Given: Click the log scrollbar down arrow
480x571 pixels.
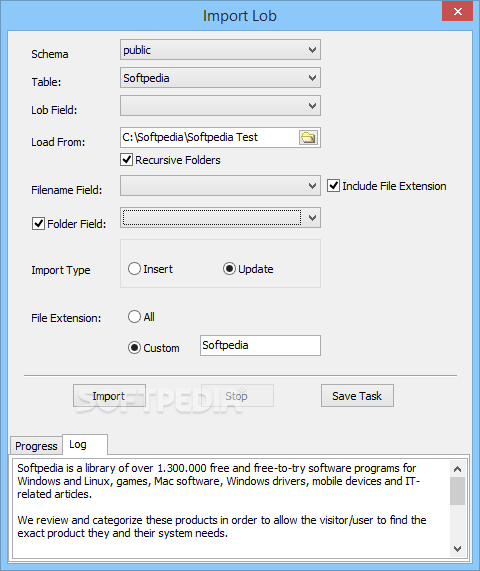Looking at the screenshot, I should (x=457, y=548).
